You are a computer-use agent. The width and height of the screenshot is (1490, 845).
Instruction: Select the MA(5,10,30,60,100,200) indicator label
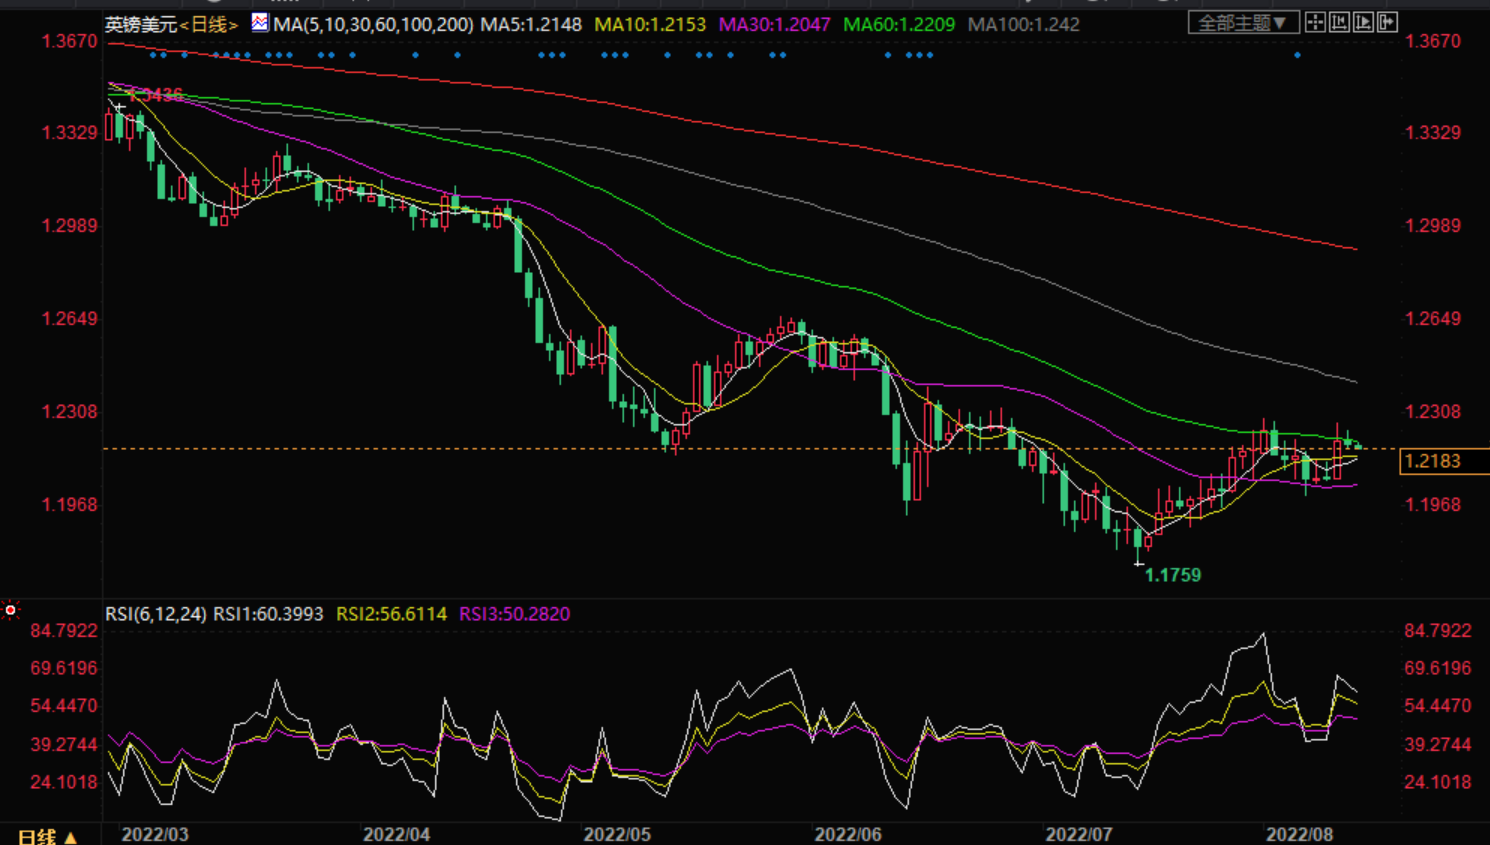[372, 24]
